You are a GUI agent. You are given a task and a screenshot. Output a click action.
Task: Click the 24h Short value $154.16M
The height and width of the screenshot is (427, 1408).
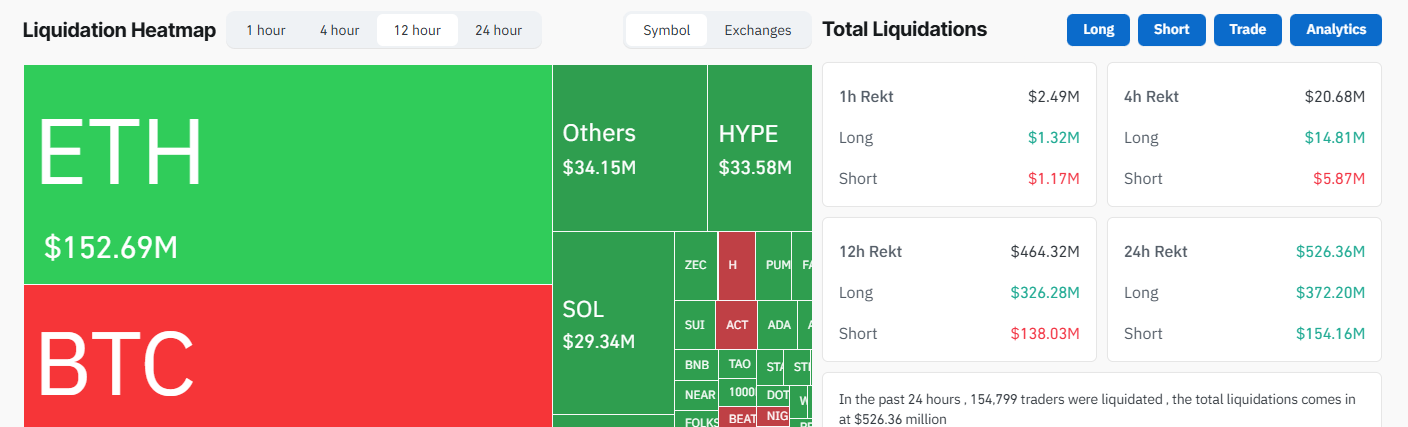1330,334
